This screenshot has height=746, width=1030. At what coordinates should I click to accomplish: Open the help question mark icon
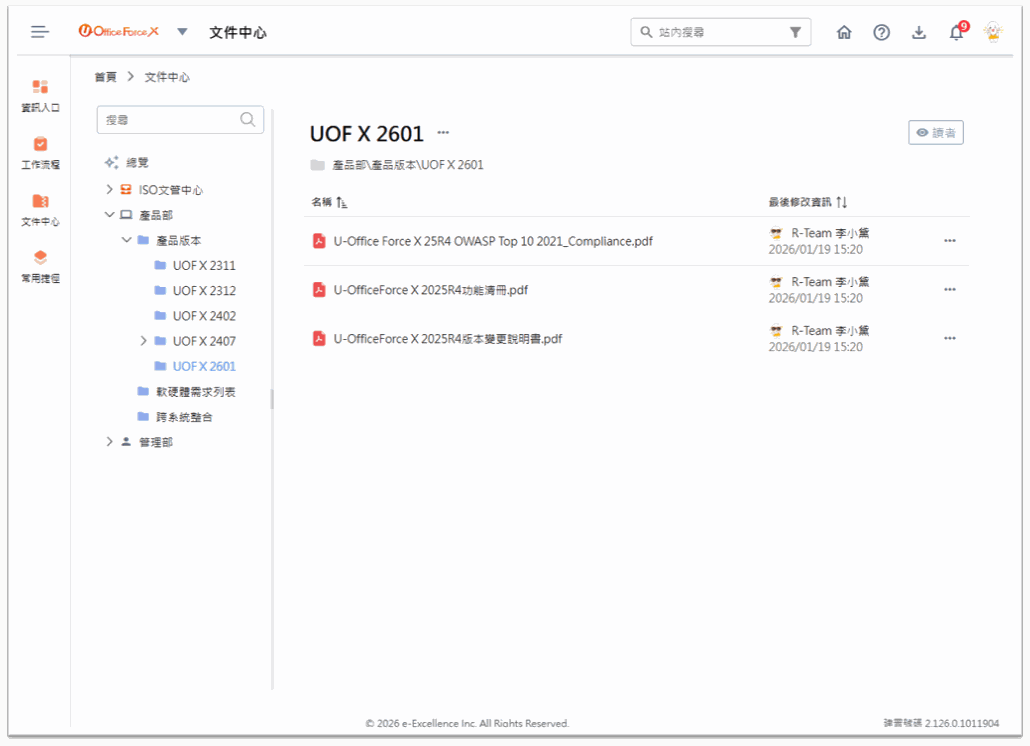[x=881, y=32]
